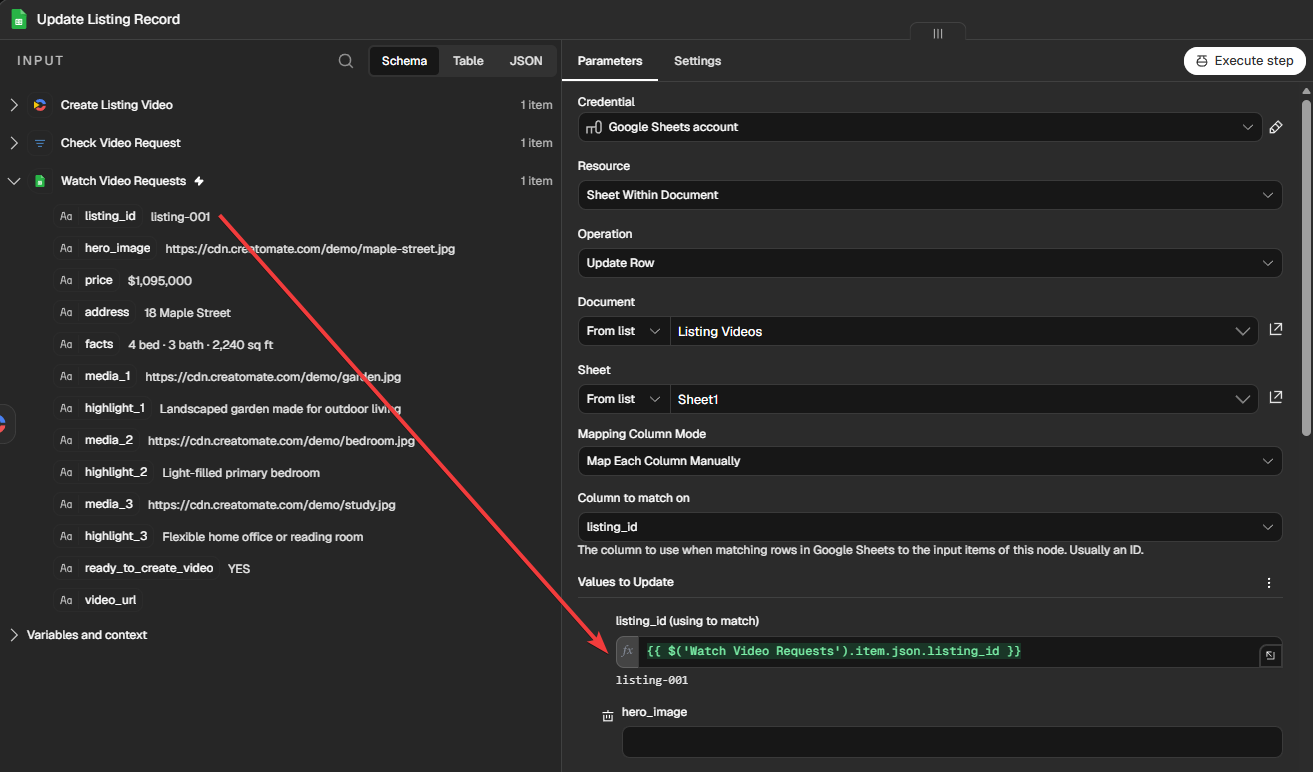Click the edit credential pencil icon
This screenshot has width=1313, height=772.
1276,127
